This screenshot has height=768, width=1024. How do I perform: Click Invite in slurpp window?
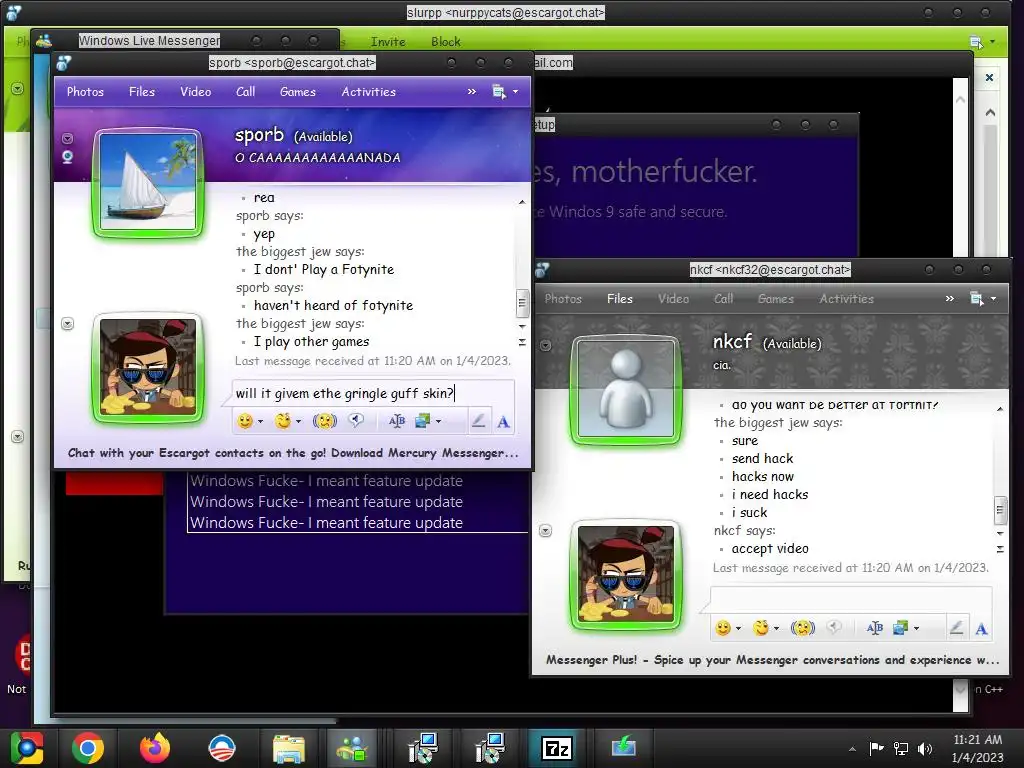coord(388,42)
